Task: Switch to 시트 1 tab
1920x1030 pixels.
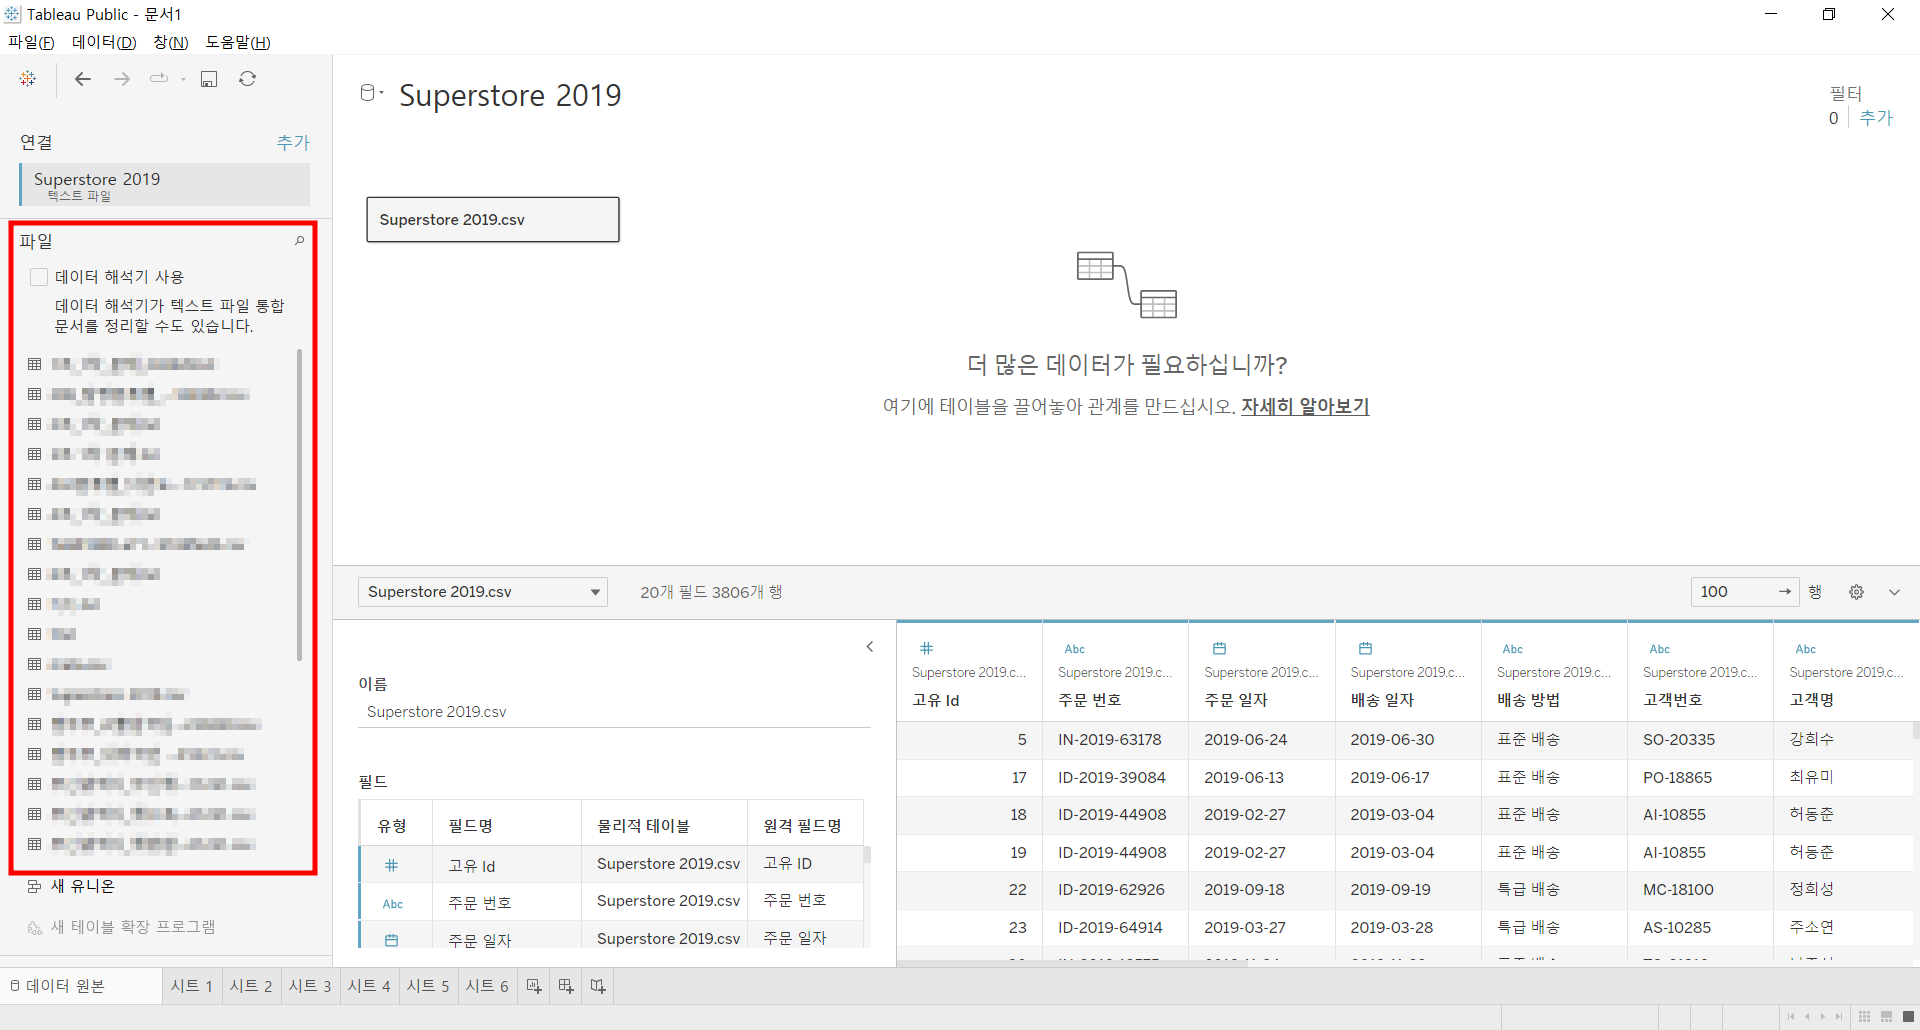Action: (x=191, y=986)
